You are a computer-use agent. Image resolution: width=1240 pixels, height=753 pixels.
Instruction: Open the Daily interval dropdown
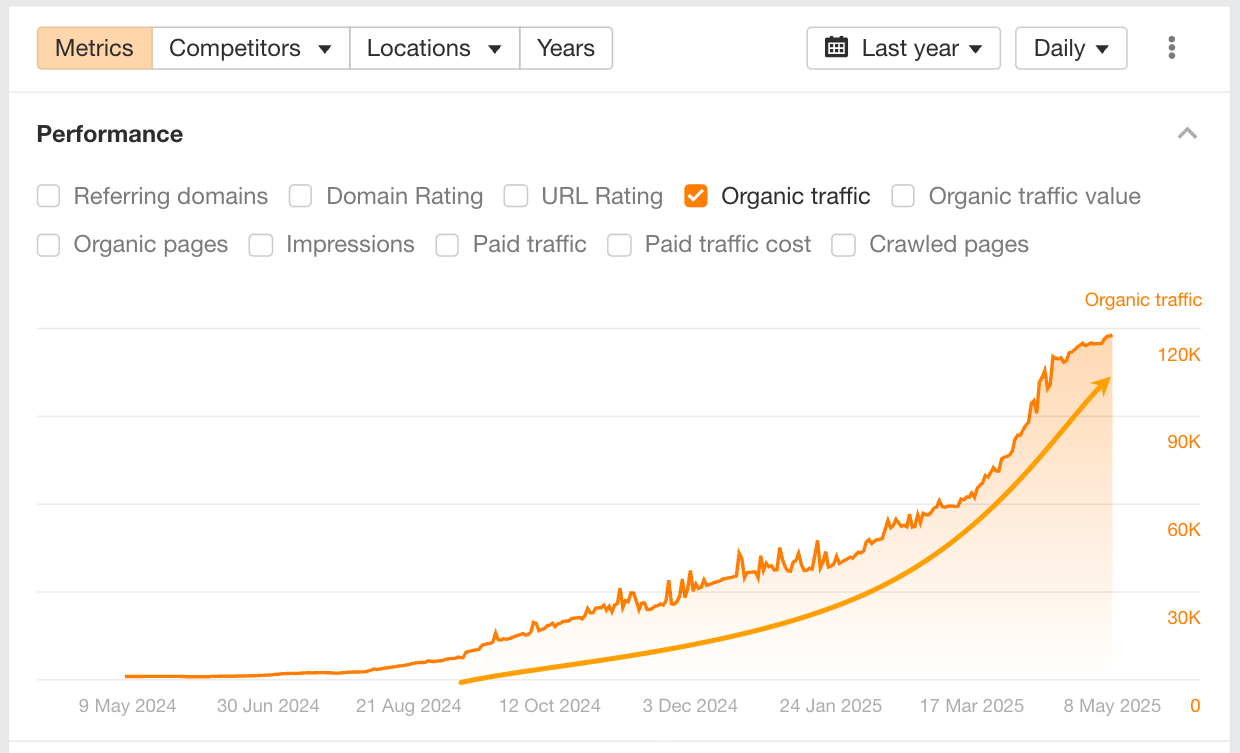pyautogui.click(x=1071, y=48)
